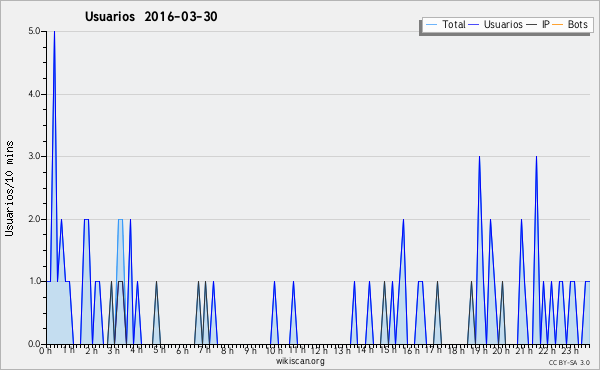Screen dimensions: 600x370
Task: Click the 4.0 y-axis value
Action: [x=34, y=94]
